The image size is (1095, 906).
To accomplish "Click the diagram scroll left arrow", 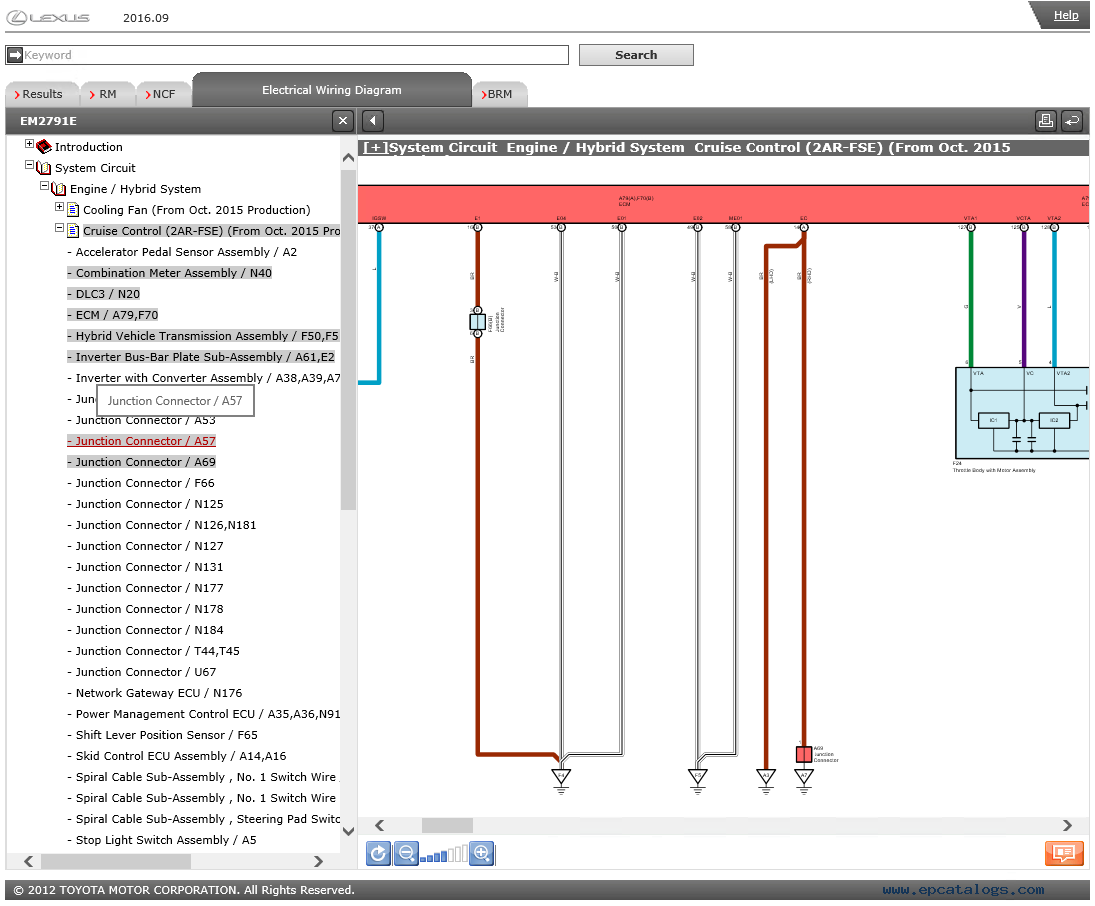I will tap(379, 825).
